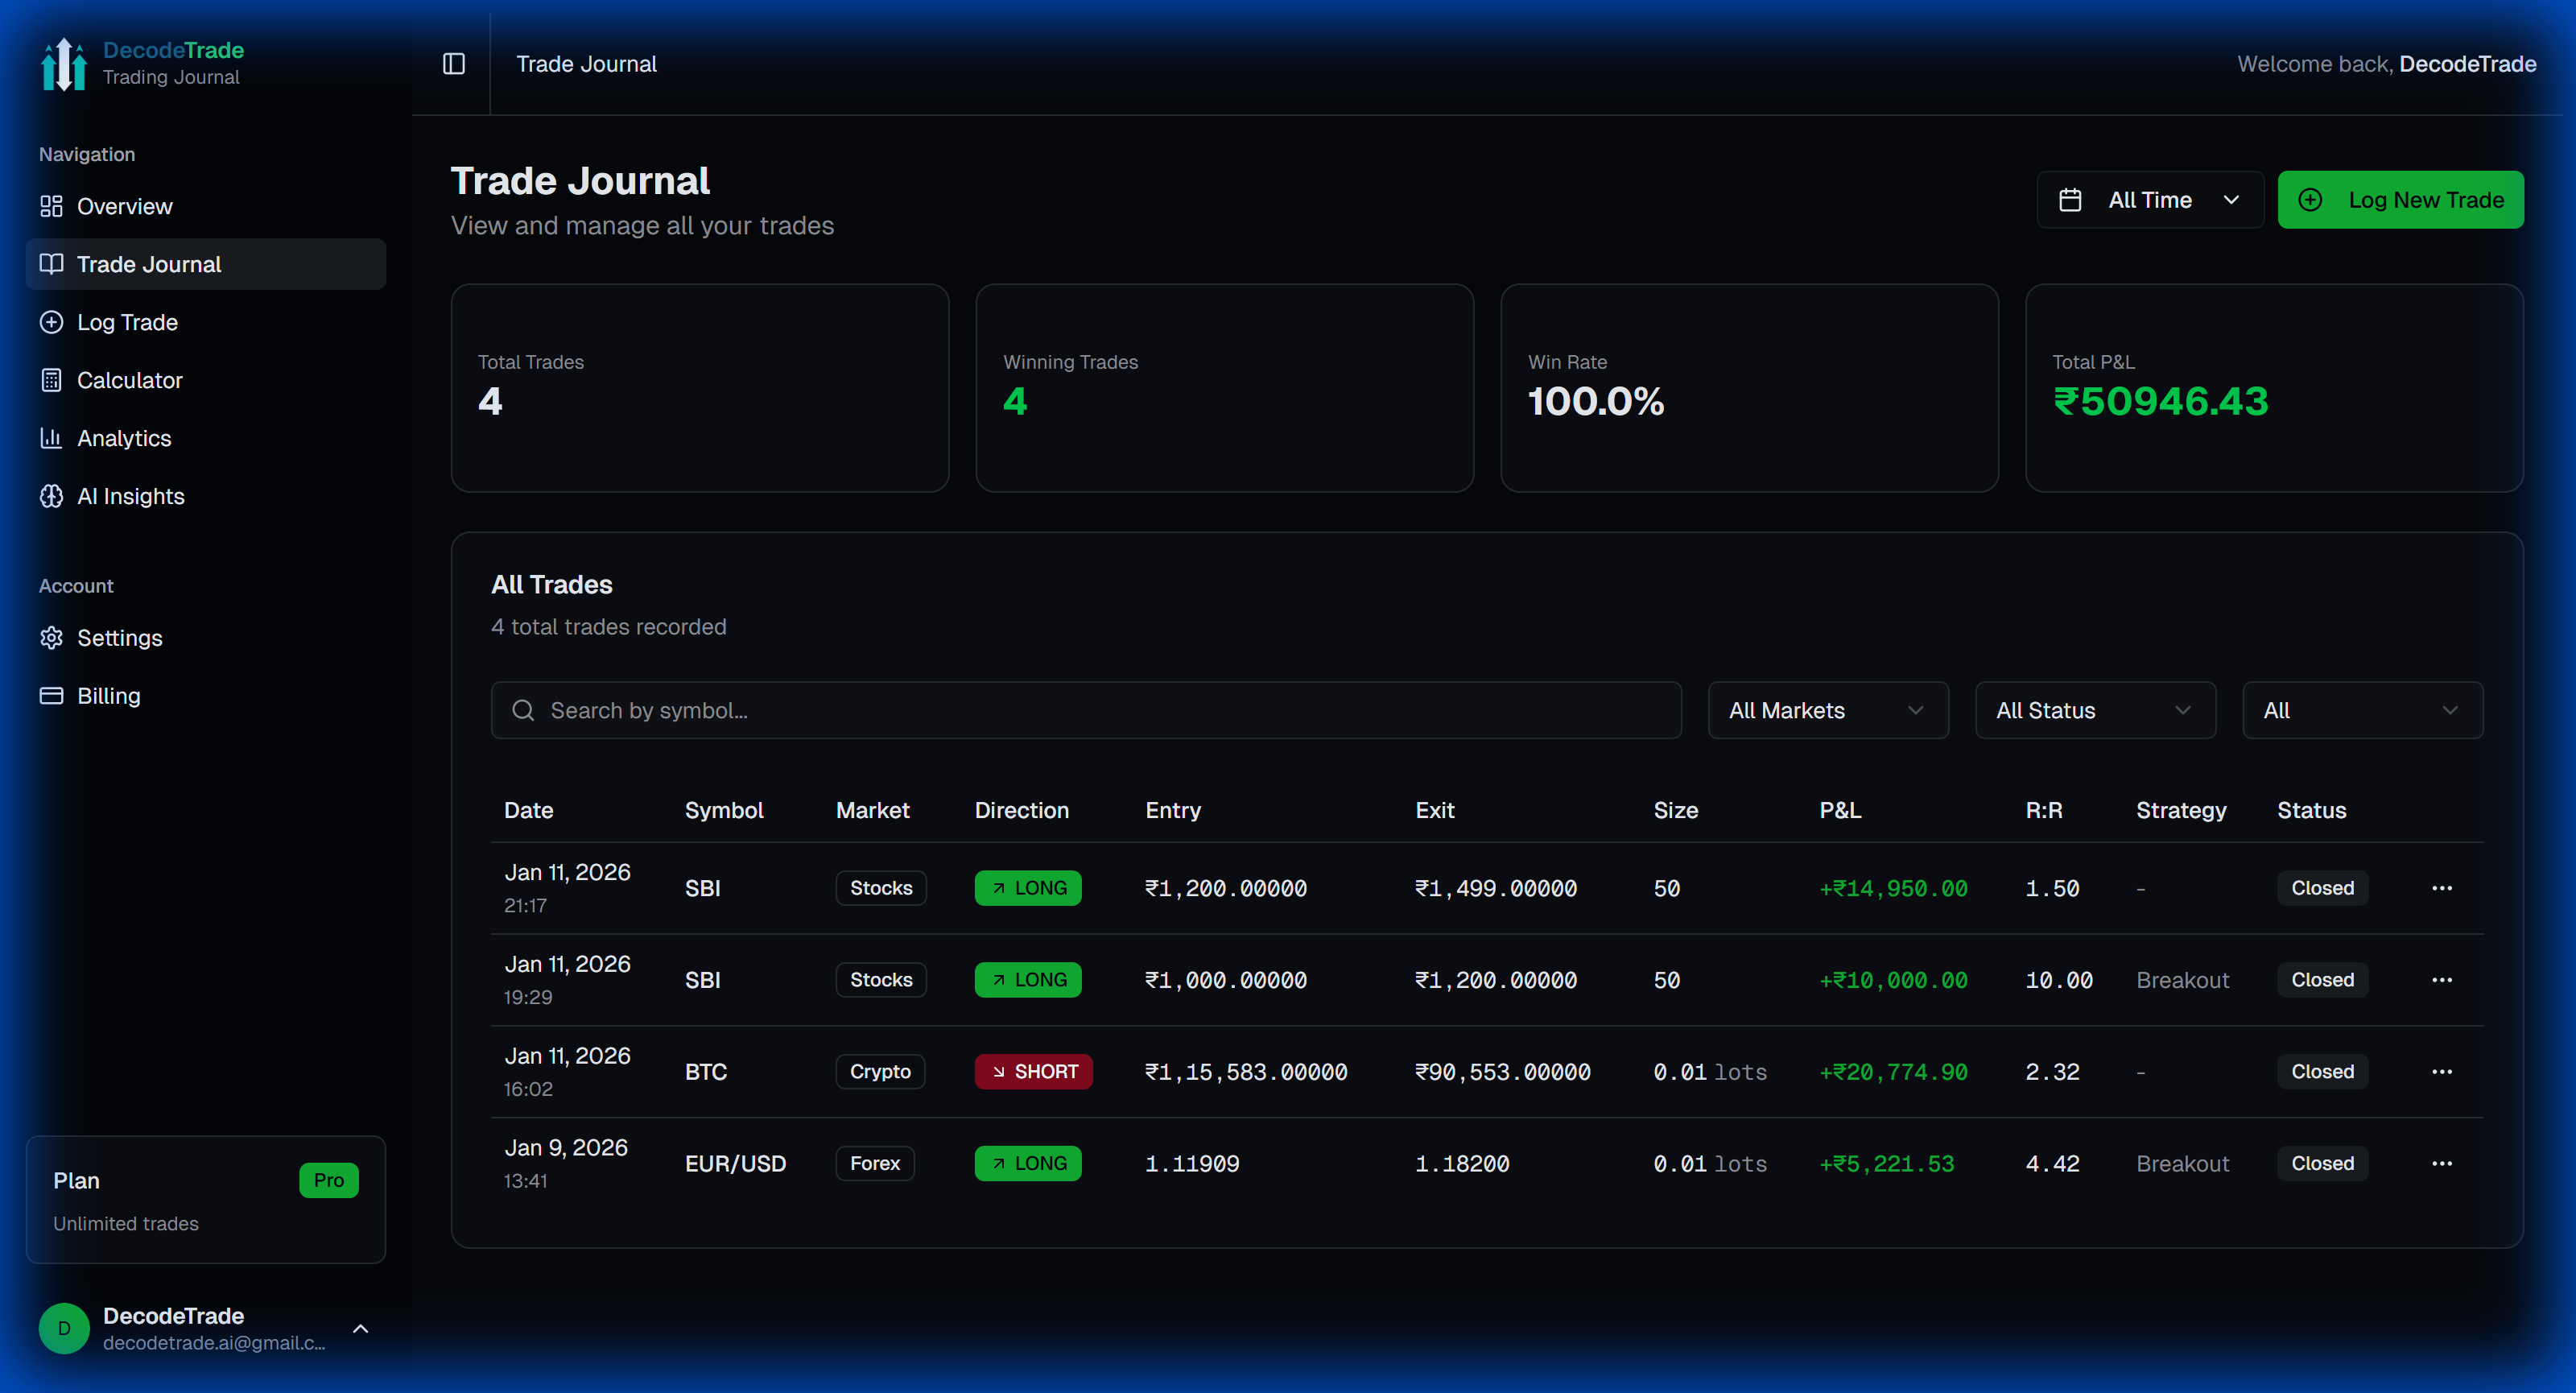Open the All Time date range dropdown
The width and height of the screenshot is (2576, 1393).
click(x=2149, y=200)
